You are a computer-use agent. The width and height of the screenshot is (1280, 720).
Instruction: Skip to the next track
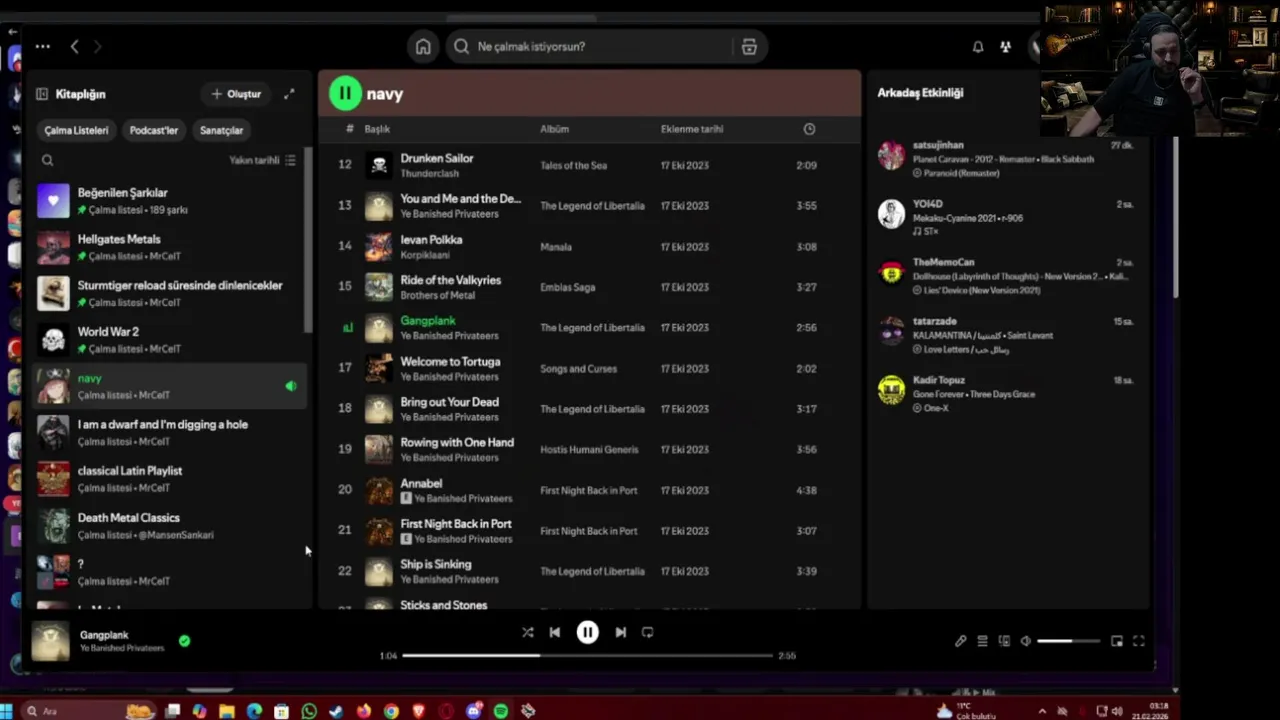[x=620, y=633]
